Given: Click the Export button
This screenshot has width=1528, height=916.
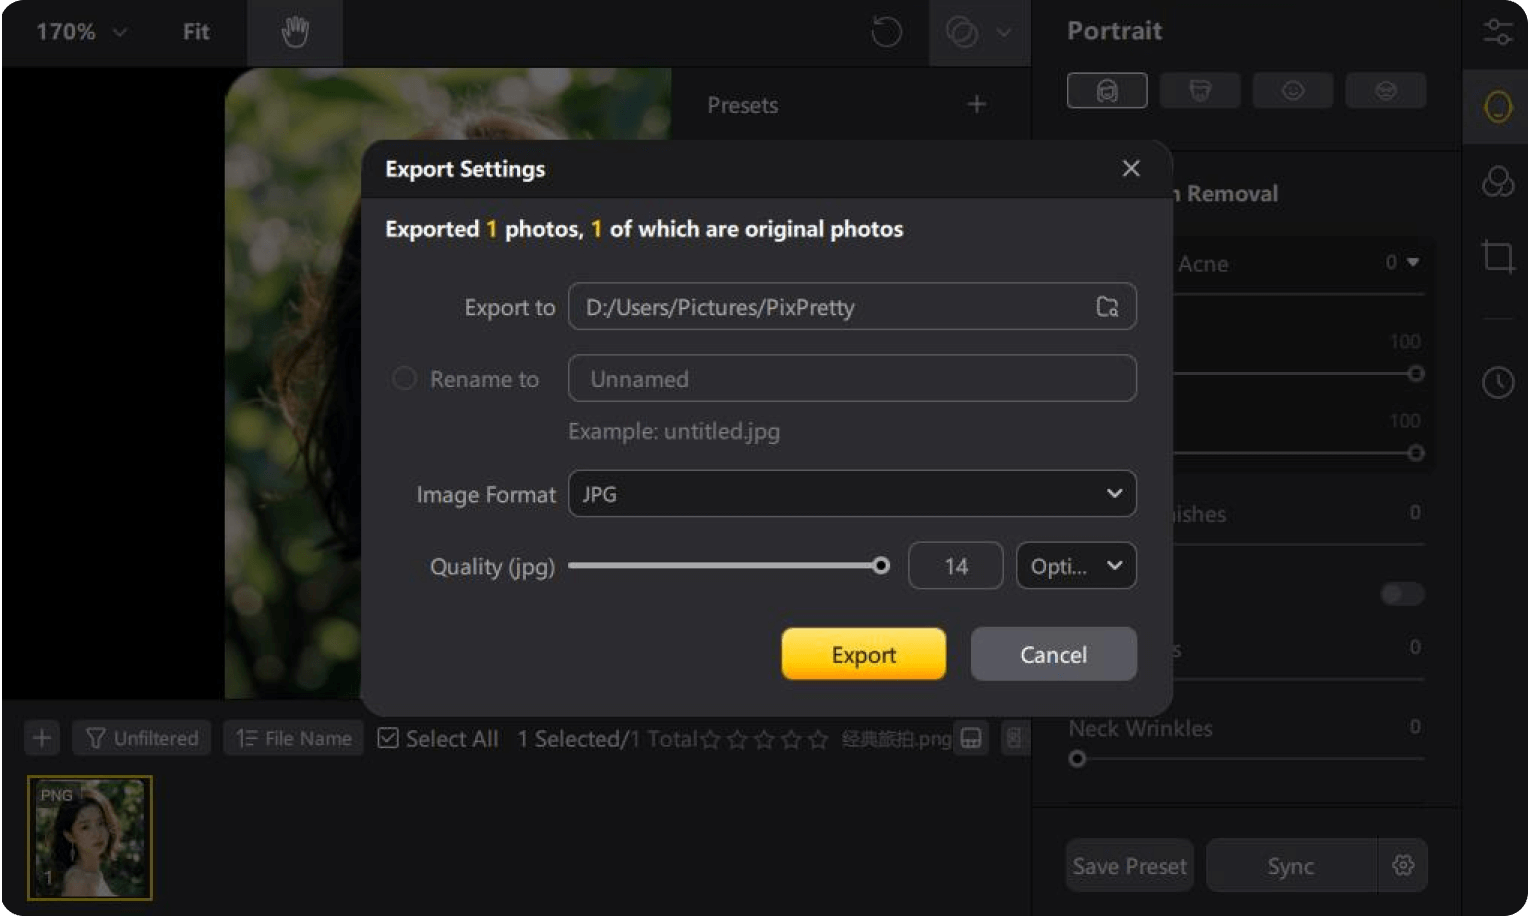Looking at the screenshot, I should click(x=862, y=654).
